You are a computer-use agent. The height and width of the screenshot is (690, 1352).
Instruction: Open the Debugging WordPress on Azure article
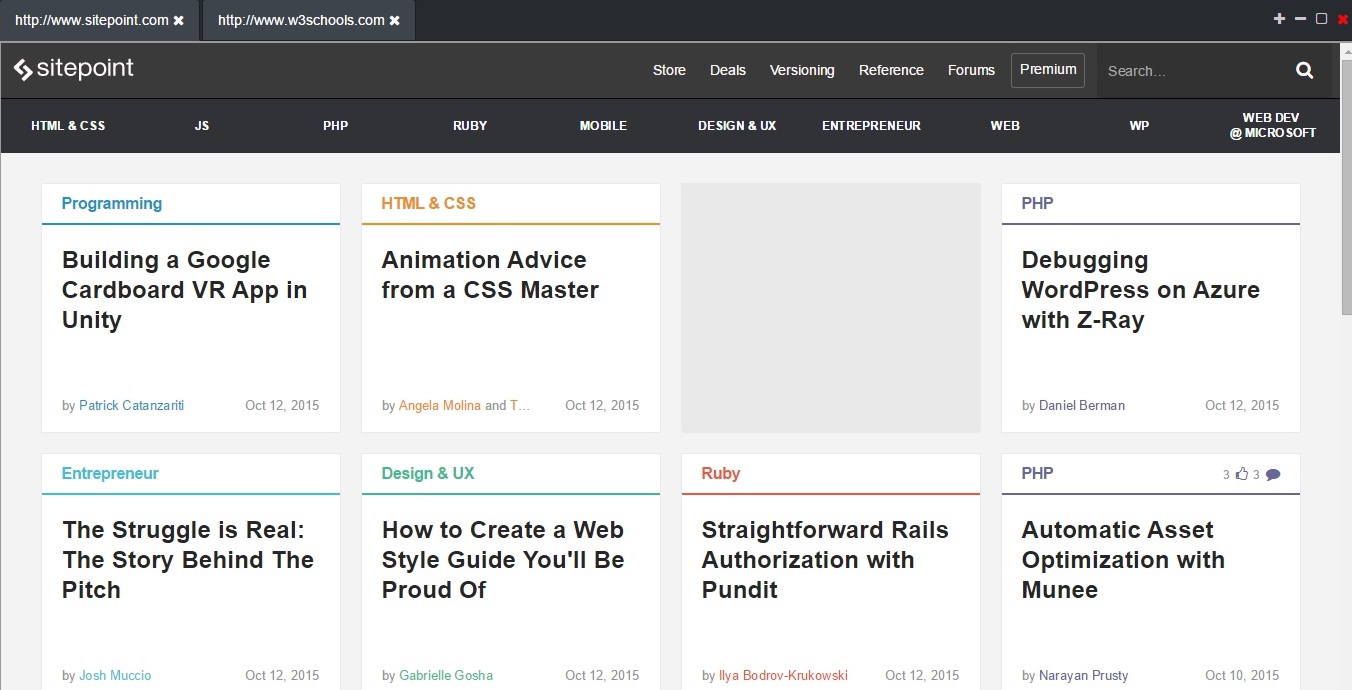[1140, 289]
